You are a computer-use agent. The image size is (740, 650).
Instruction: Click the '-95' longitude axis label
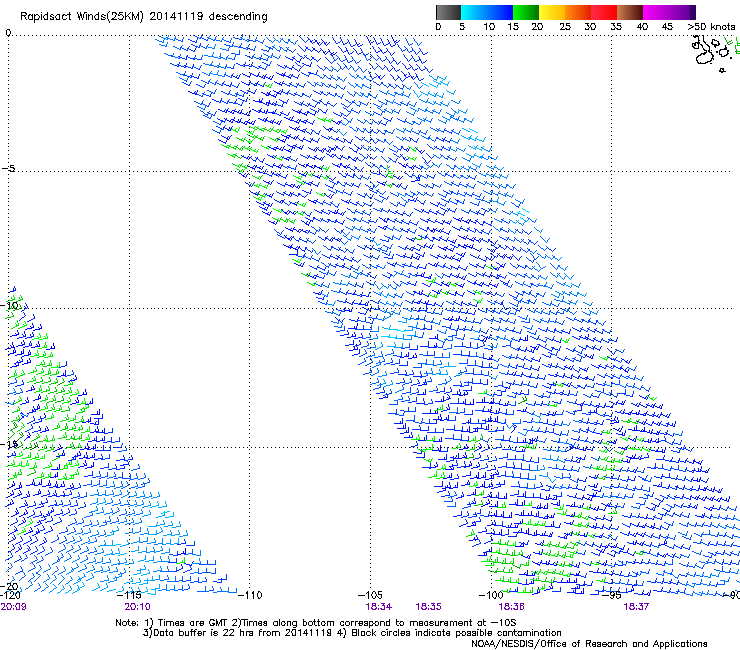tap(612, 595)
